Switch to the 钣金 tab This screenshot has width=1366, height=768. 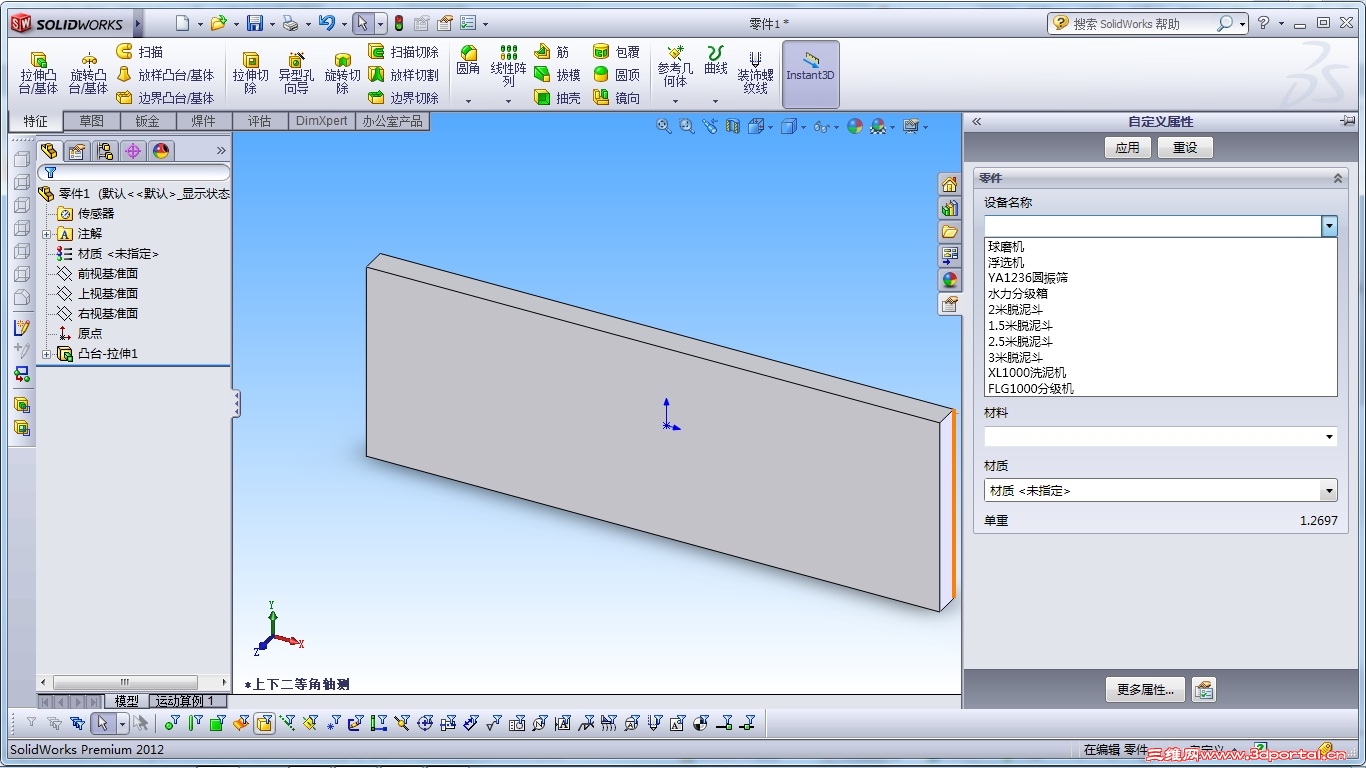coord(148,121)
